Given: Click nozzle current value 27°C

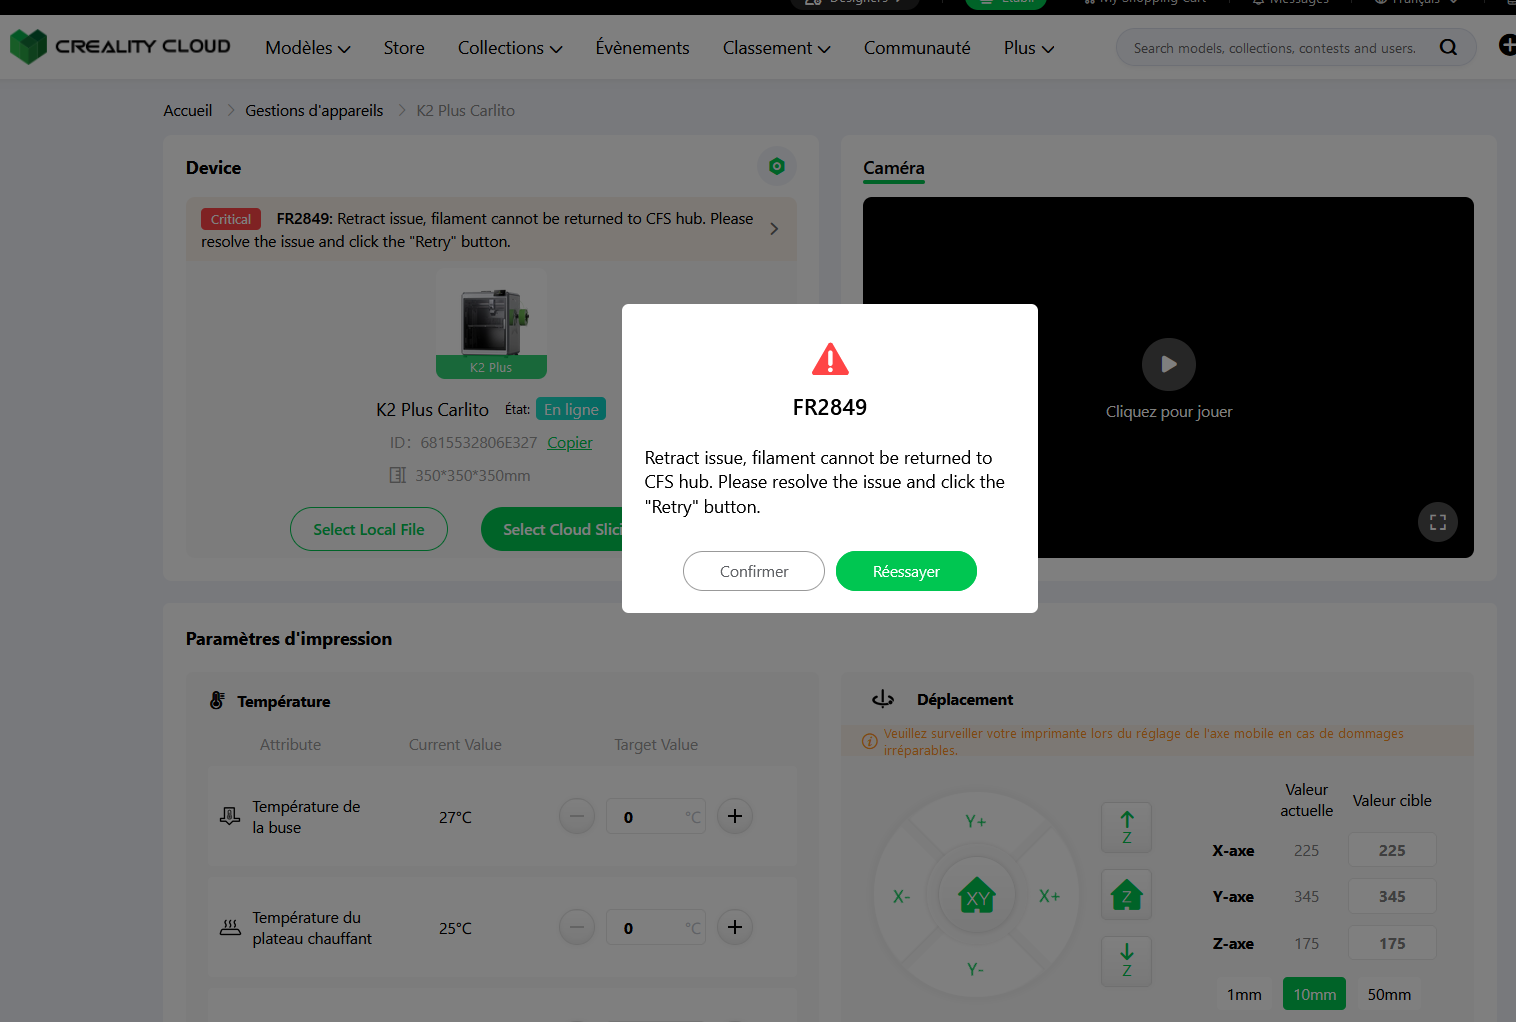Looking at the screenshot, I should (x=455, y=817).
